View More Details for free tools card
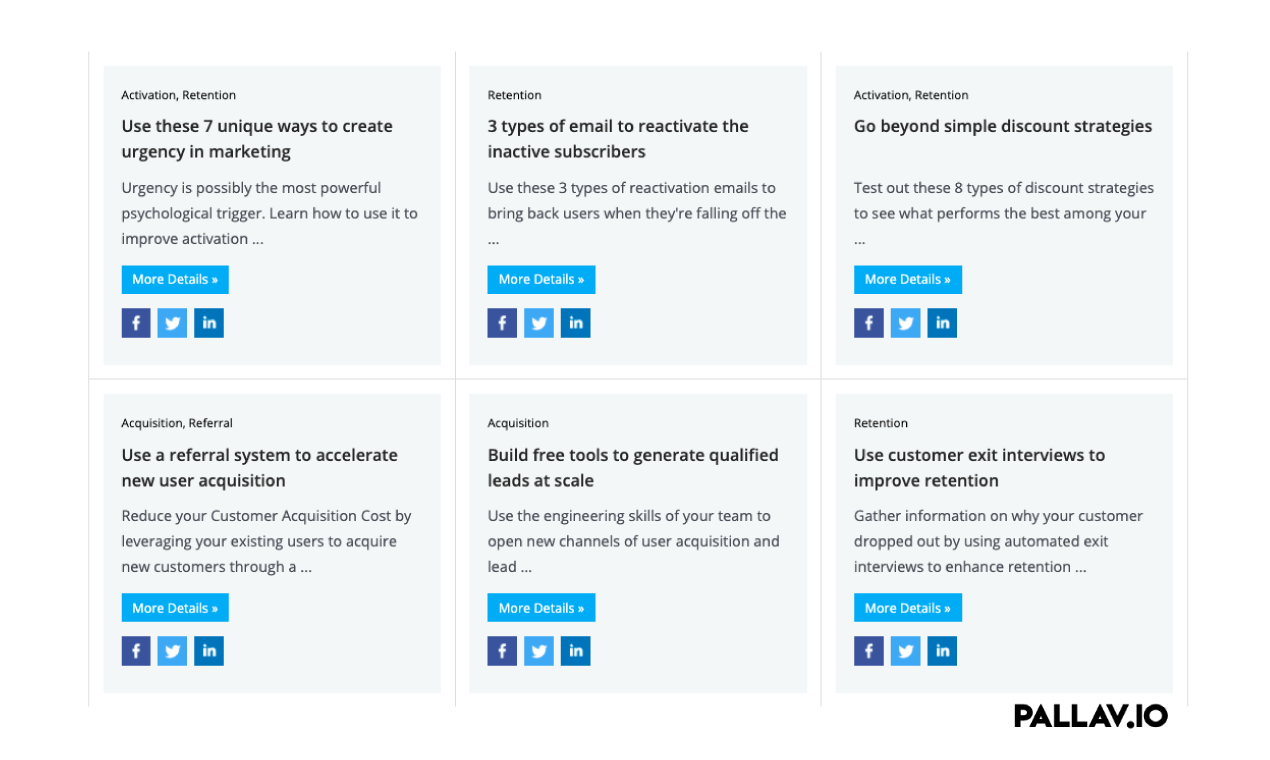Image resolution: width=1270 pixels, height=760 pixels. [x=541, y=608]
